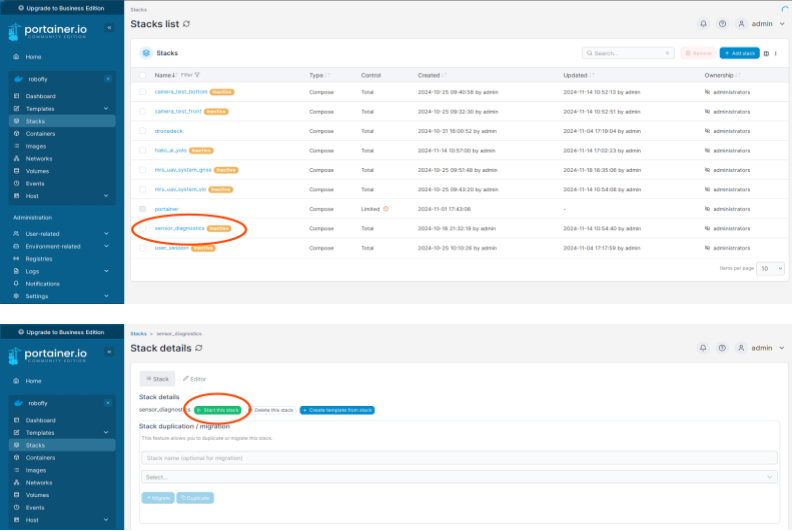This screenshot has height=531, width=792.
Task: Open the items per page dropdown
Action: [x=770, y=268]
